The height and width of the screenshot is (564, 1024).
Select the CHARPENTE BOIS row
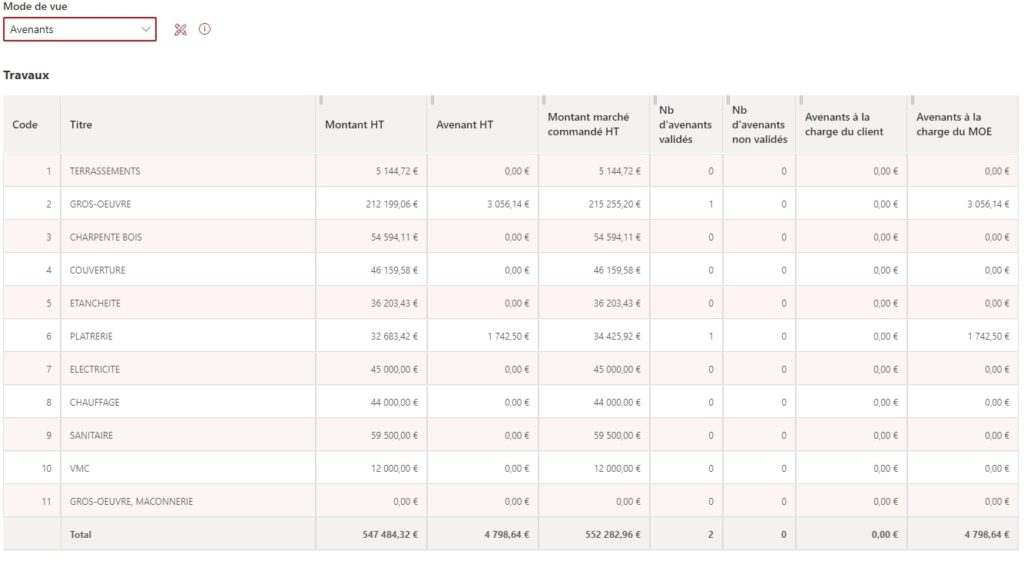[511, 237]
